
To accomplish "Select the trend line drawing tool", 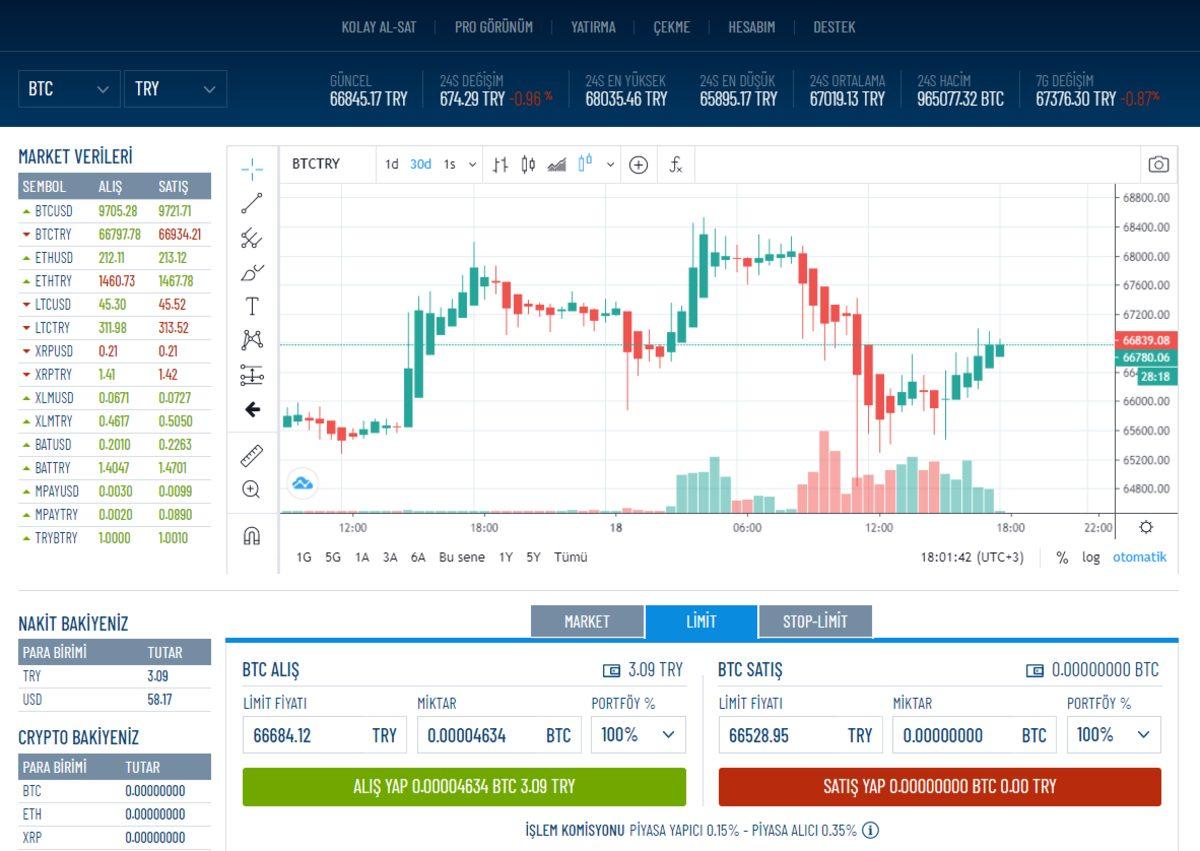I will coord(252,203).
